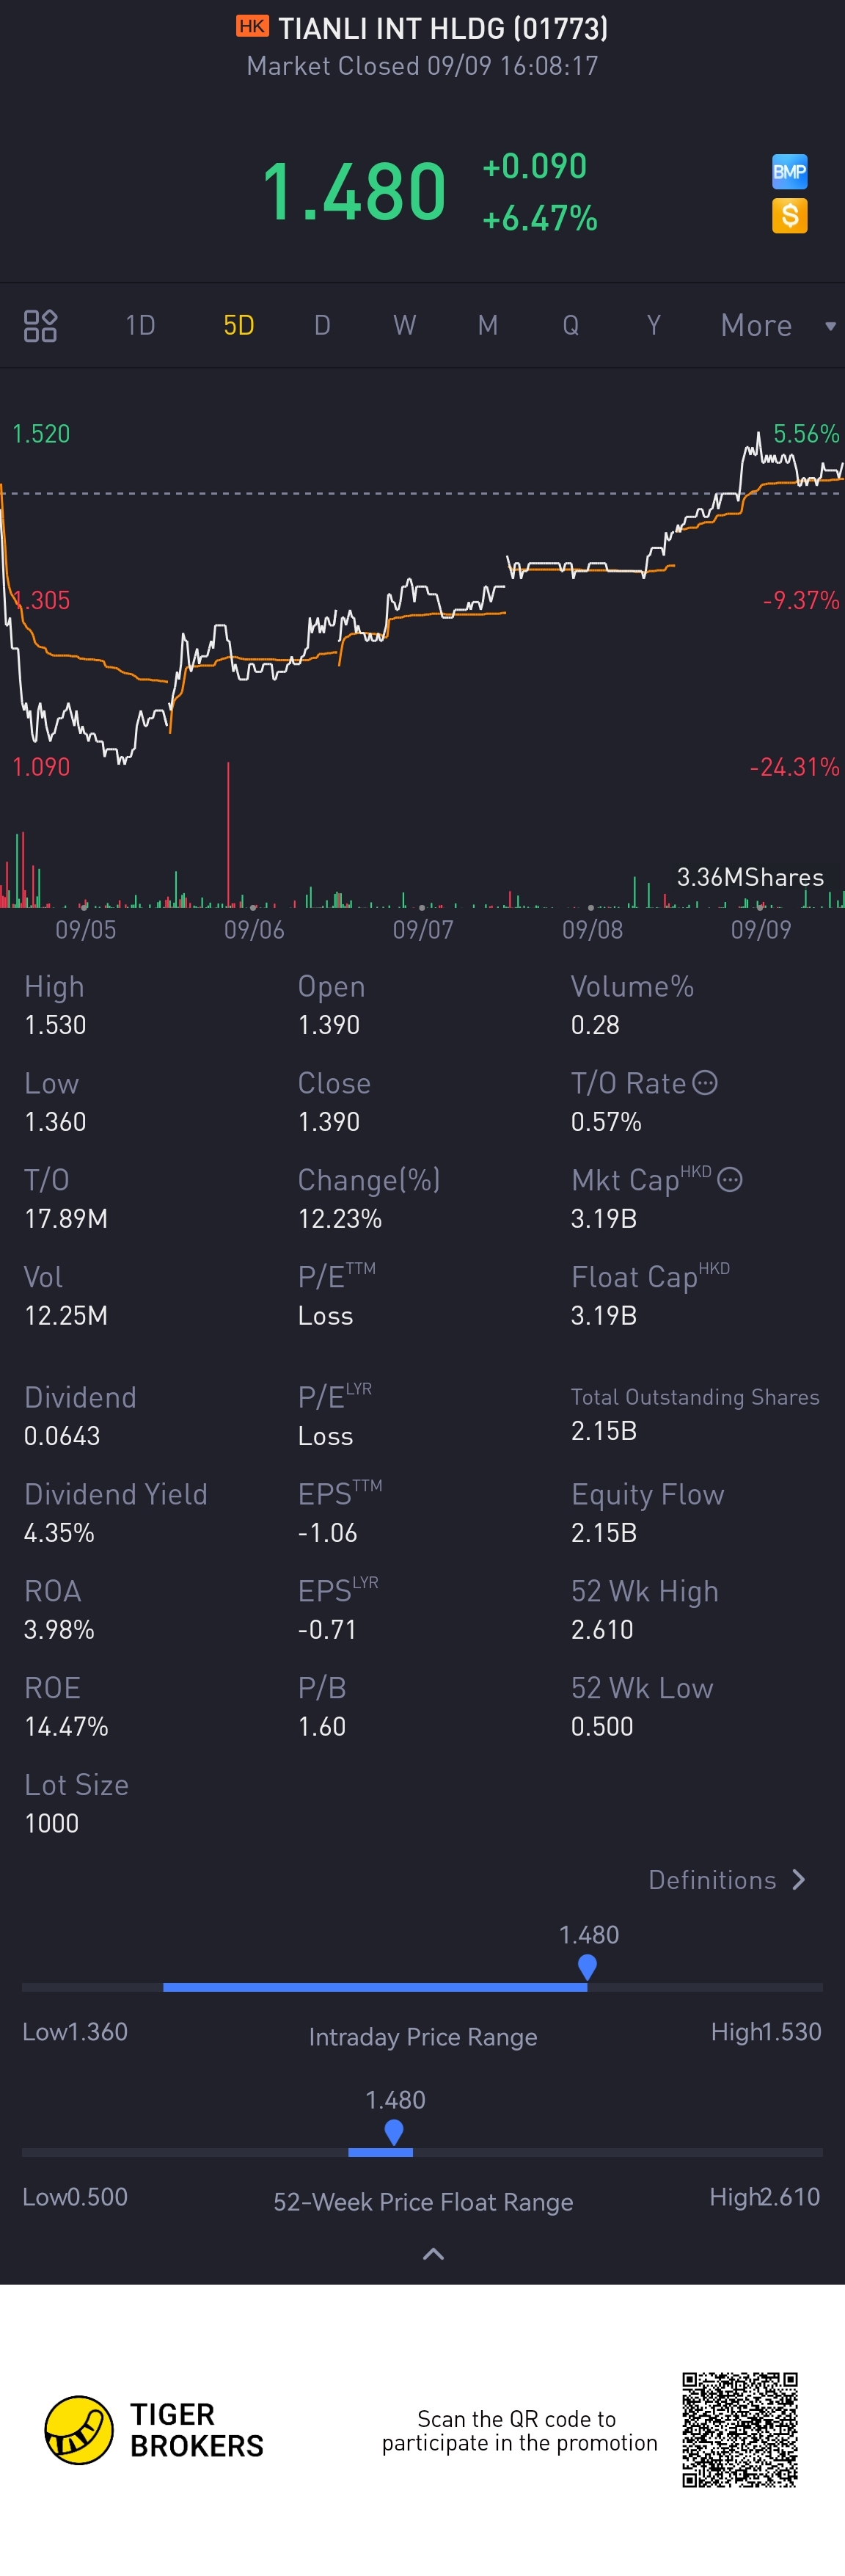
Task: Tap the blue BMP badge icon
Action: (789, 172)
